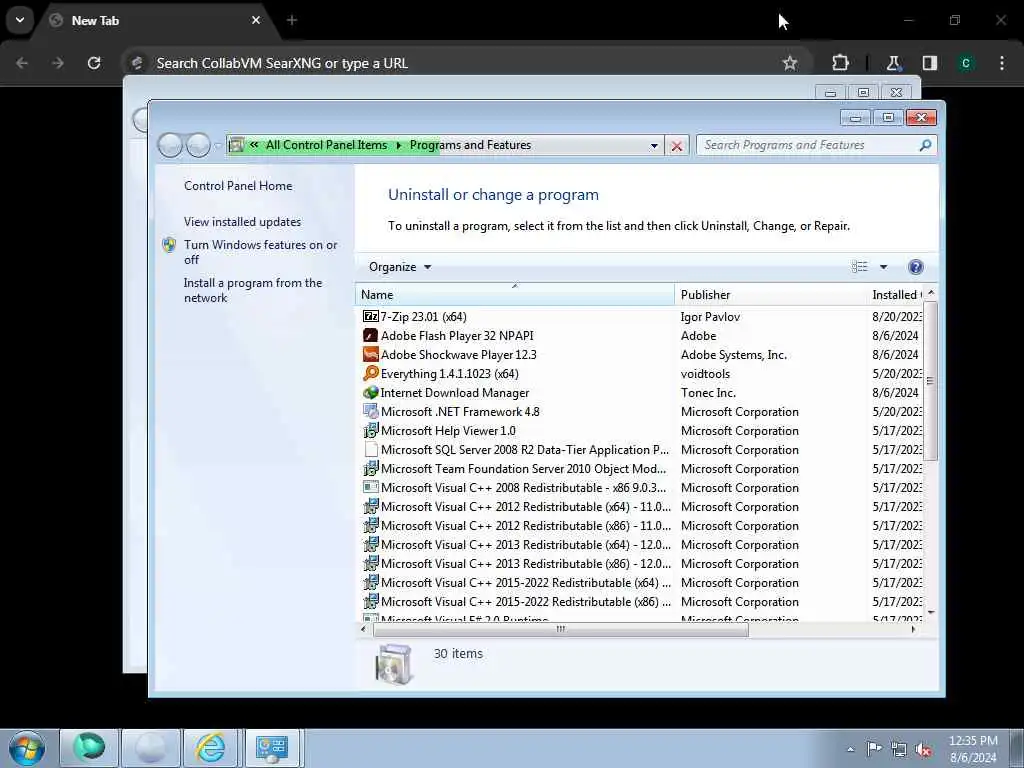Open the Windows Start orb

(x=27, y=748)
